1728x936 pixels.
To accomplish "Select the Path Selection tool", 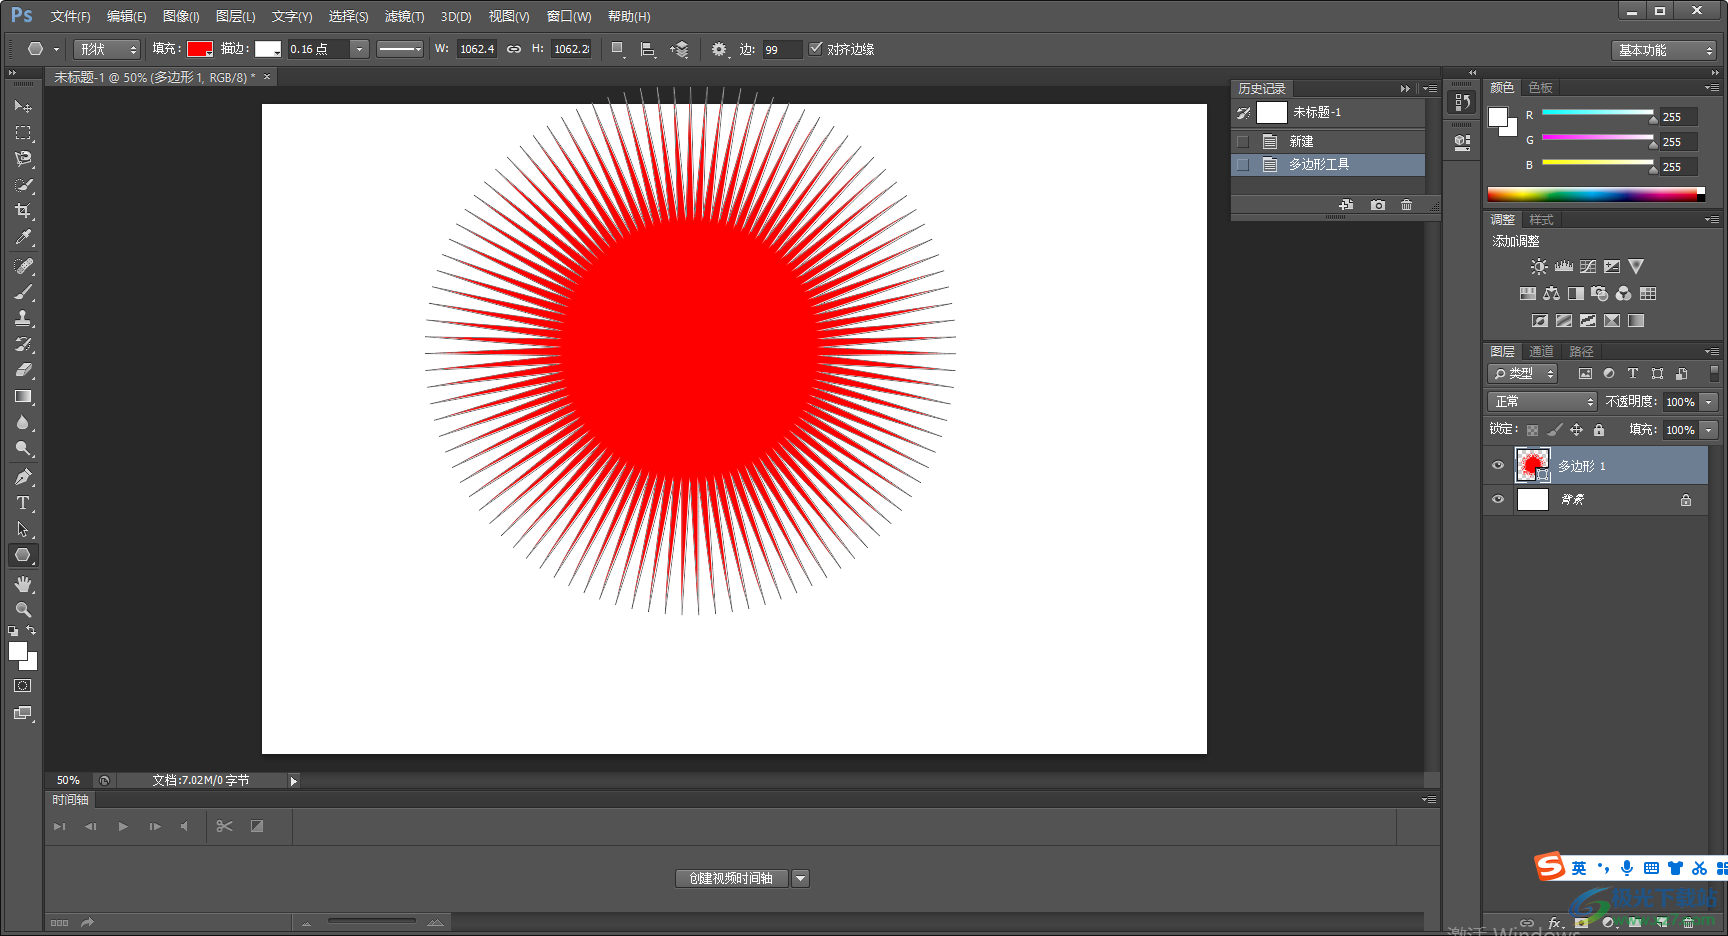I will [x=23, y=529].
